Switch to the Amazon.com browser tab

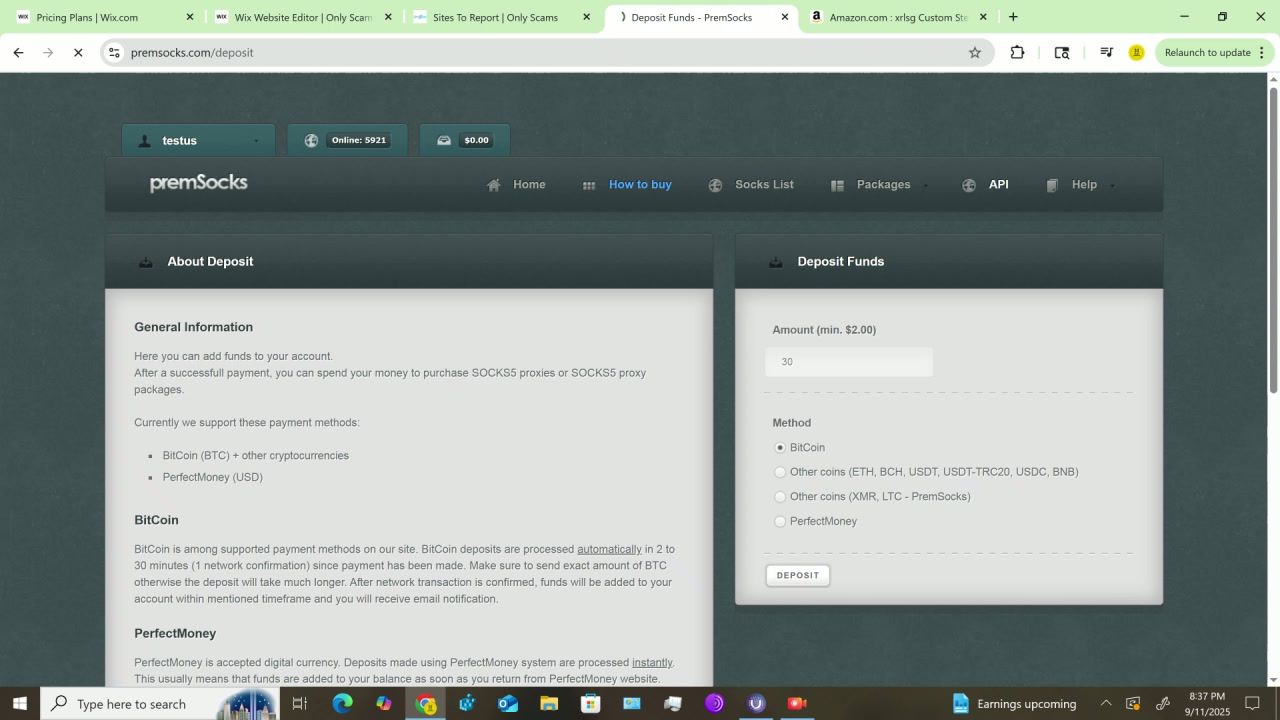pos(899,17)
